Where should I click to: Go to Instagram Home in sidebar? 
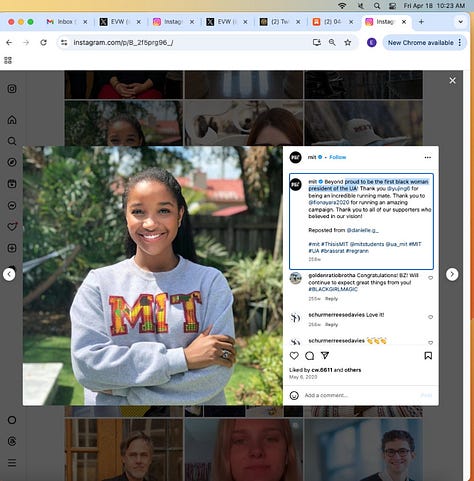pyautogui.click(x=12, y=119)
